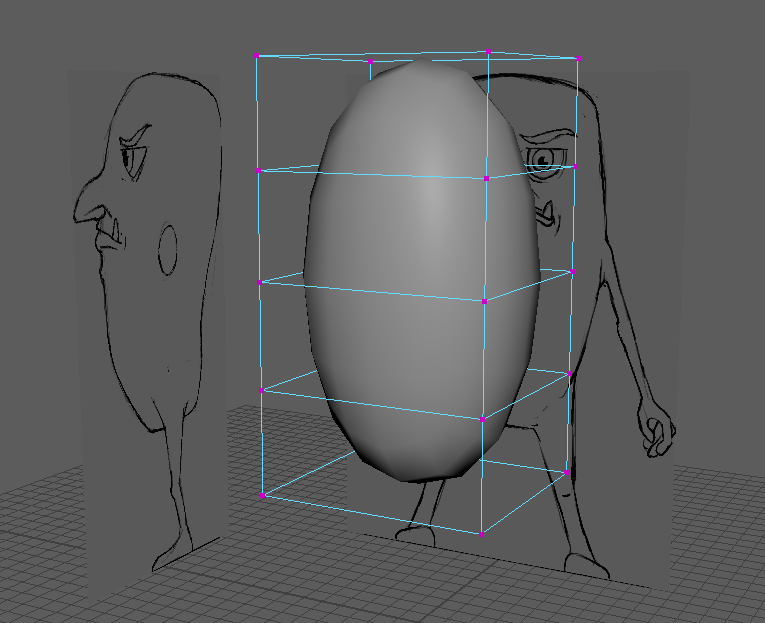Viewport: 765px width, 623px height.
Task: Pick bottom lattice point on left edge
Action: pyautogui.click(x=262, y=496)
